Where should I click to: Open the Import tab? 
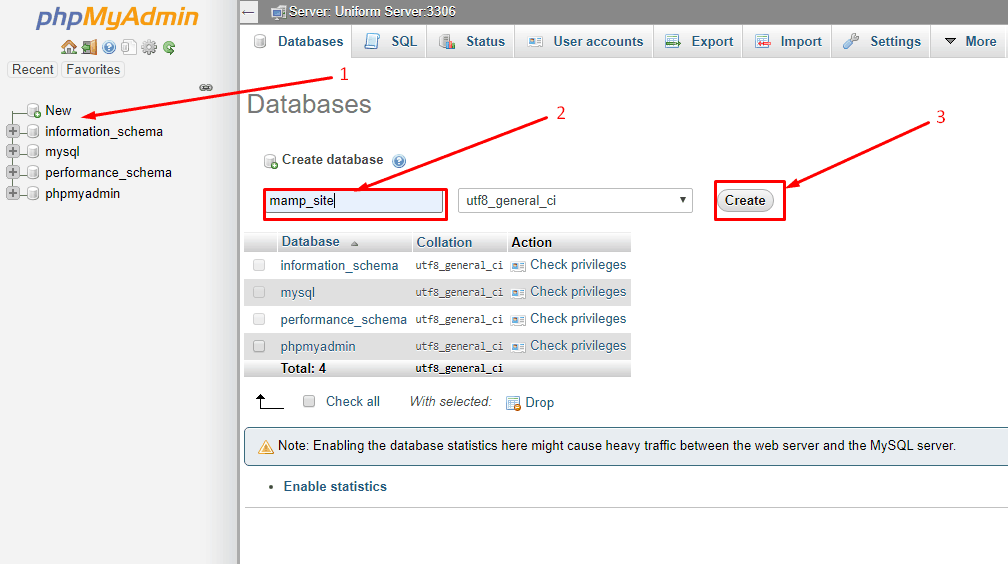(788, 41)
